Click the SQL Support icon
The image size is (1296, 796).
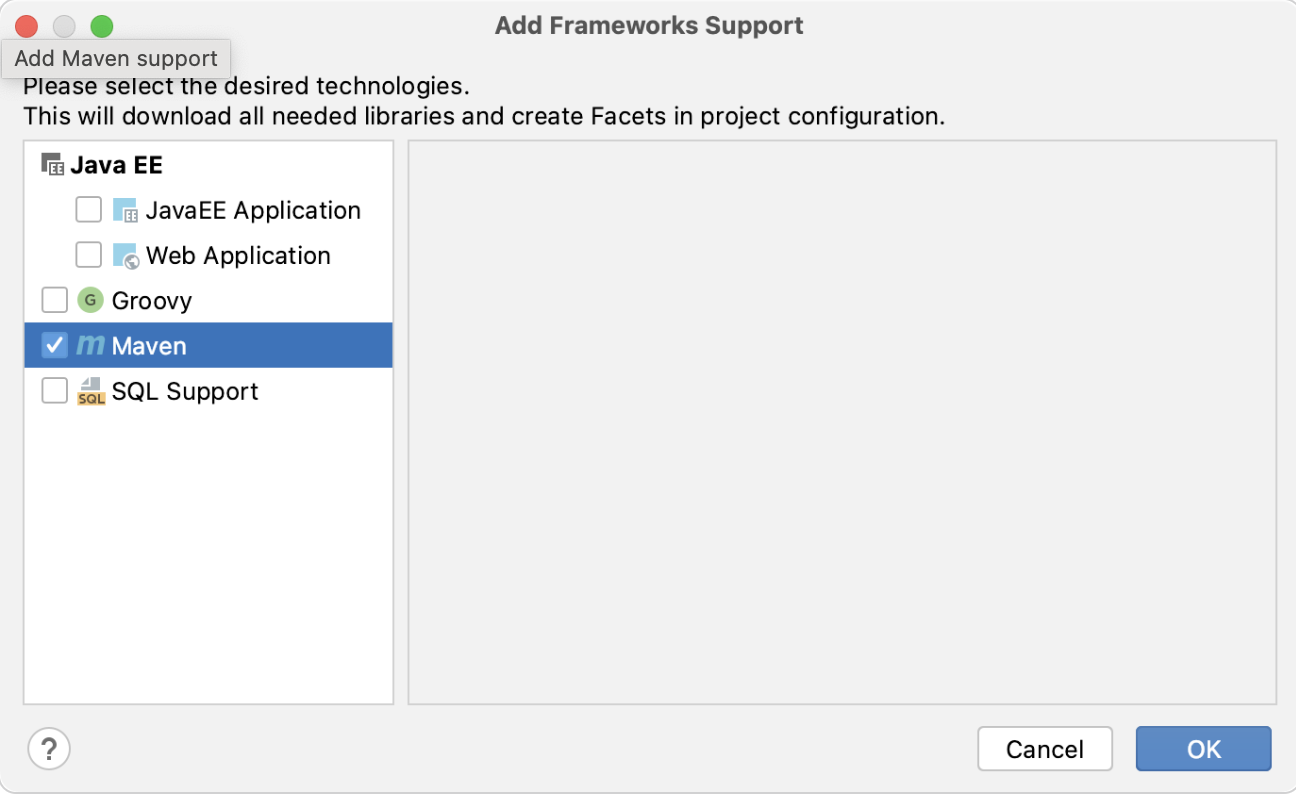[91, 391]
